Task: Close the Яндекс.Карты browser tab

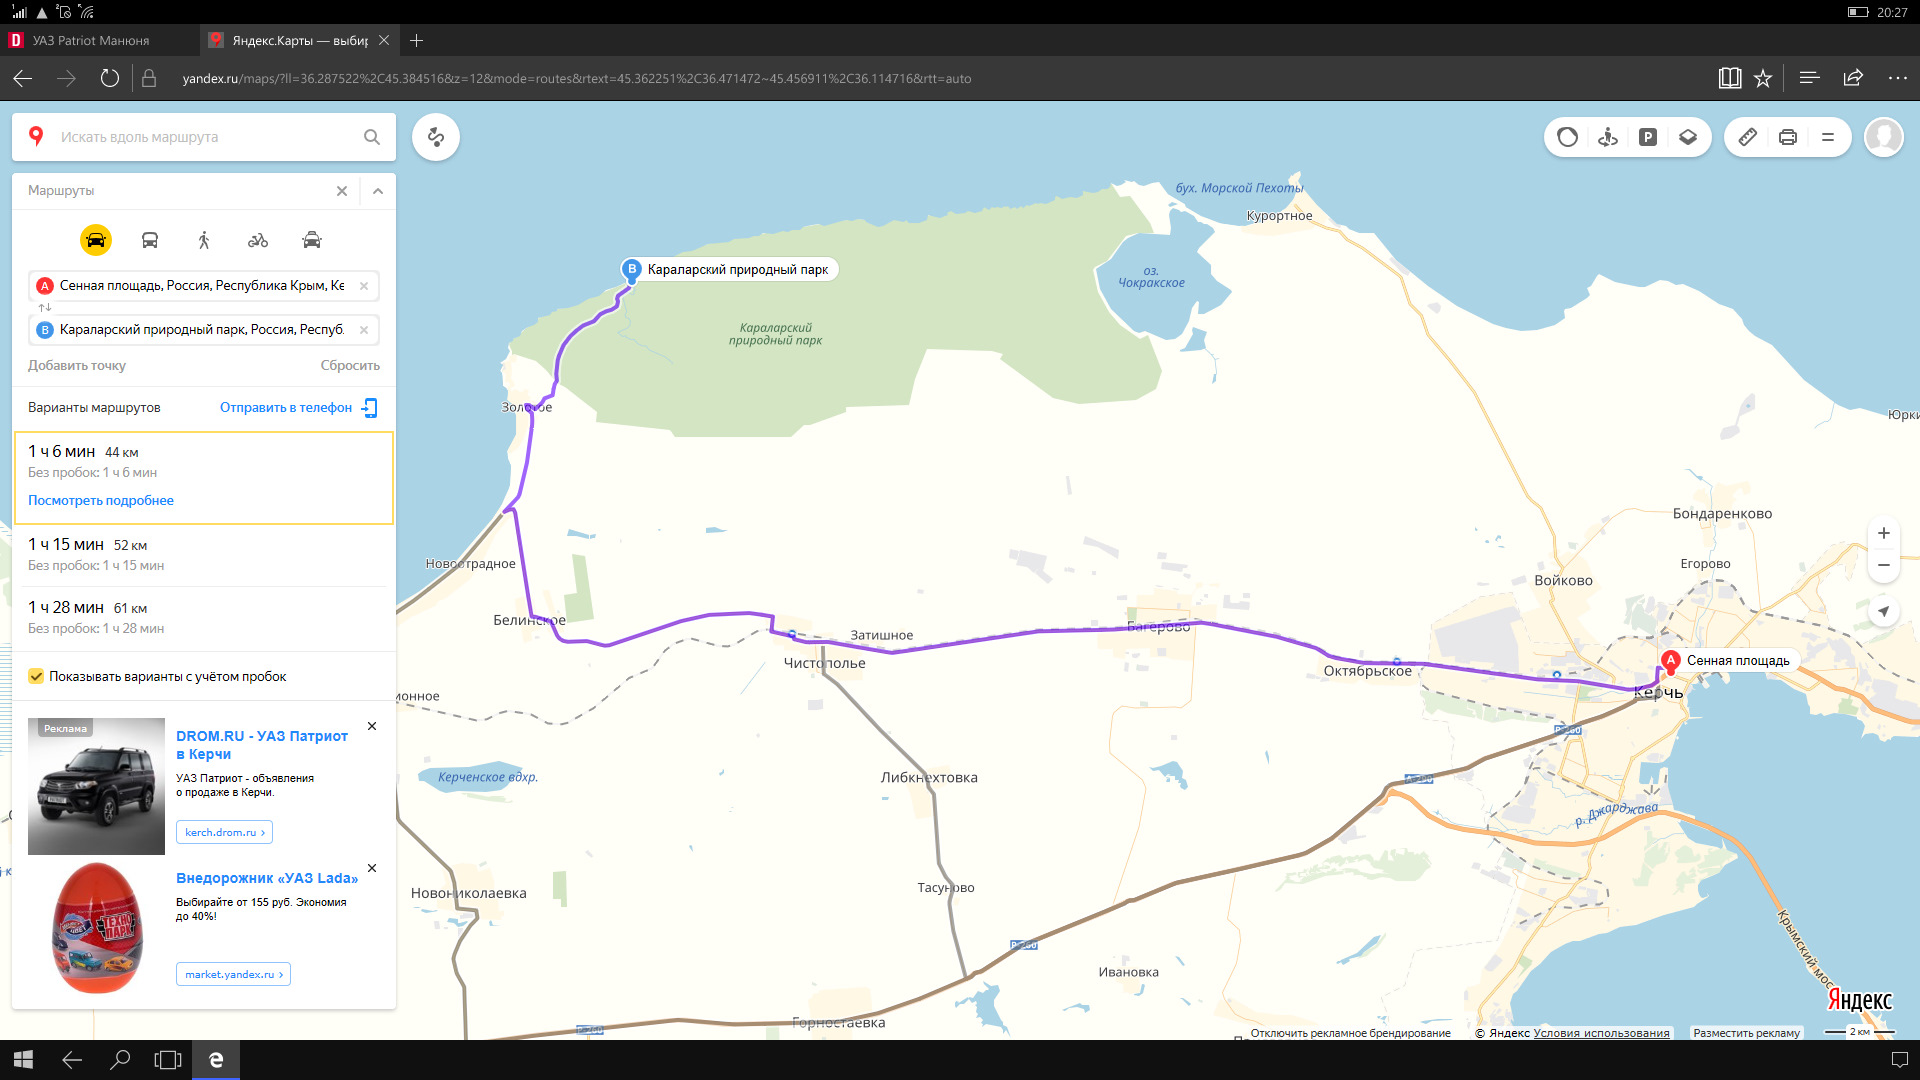Action: [x=384, y=40]
